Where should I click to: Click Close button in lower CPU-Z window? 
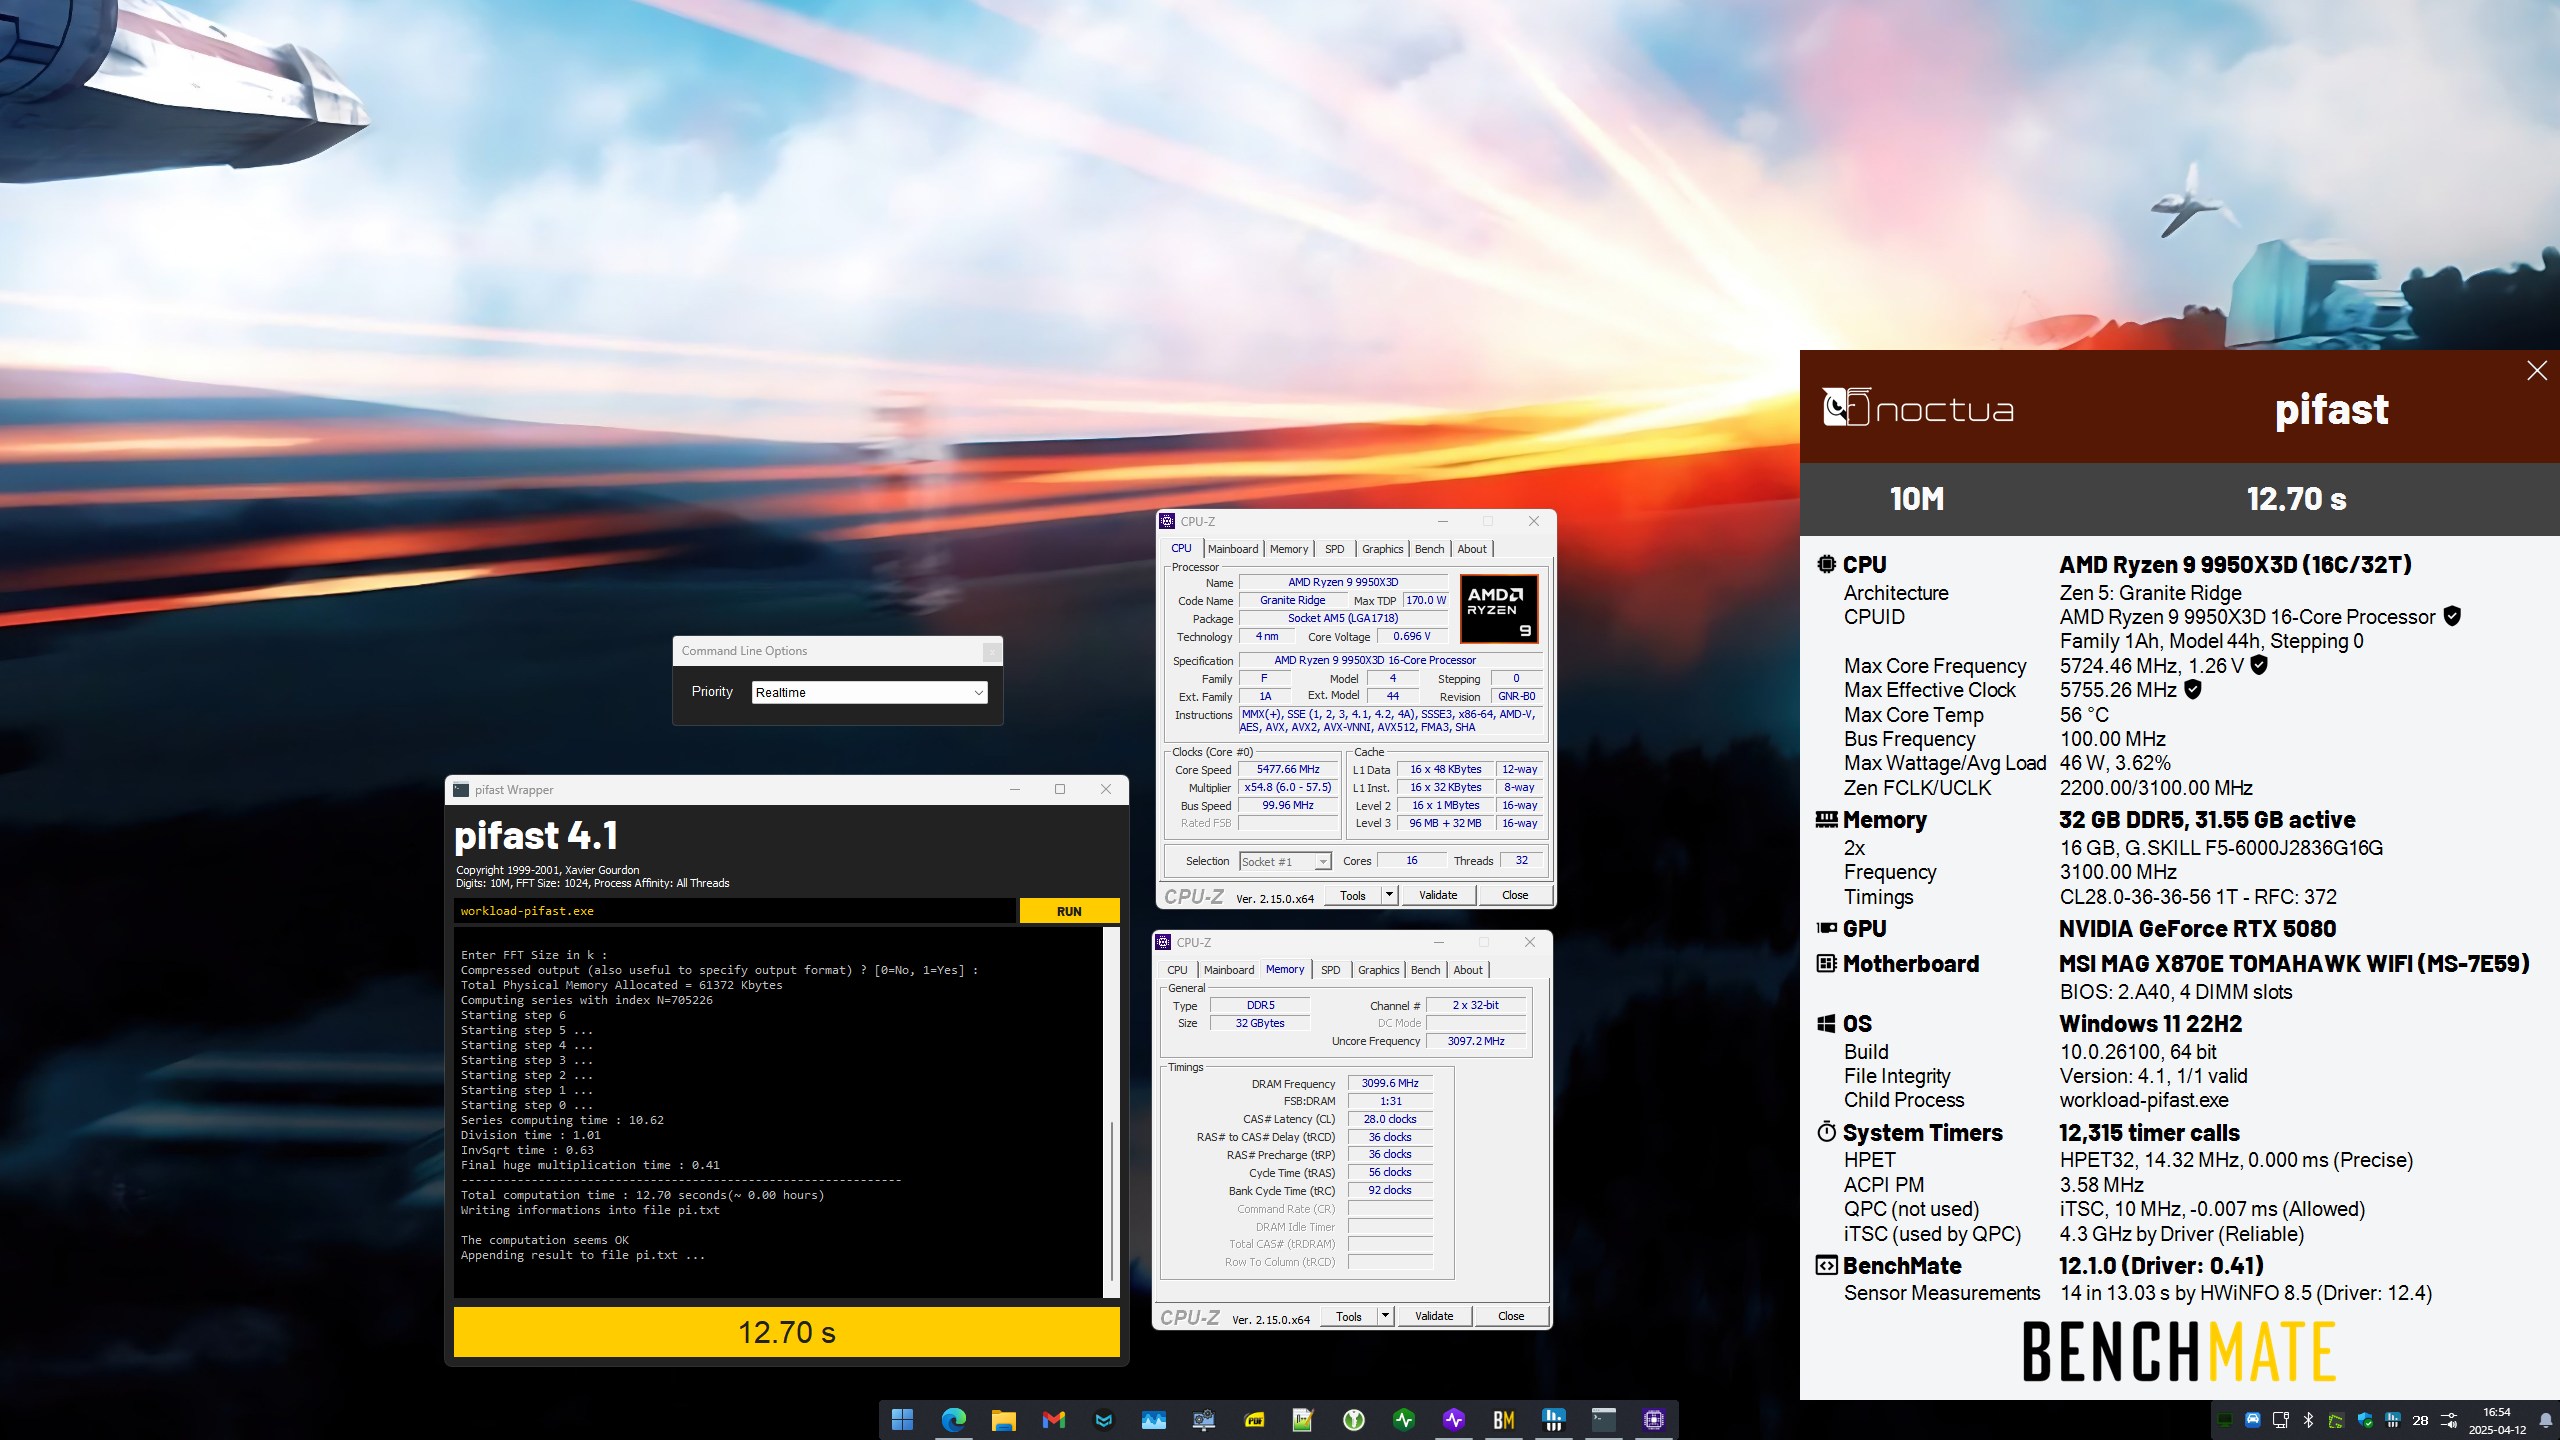1510,1316
